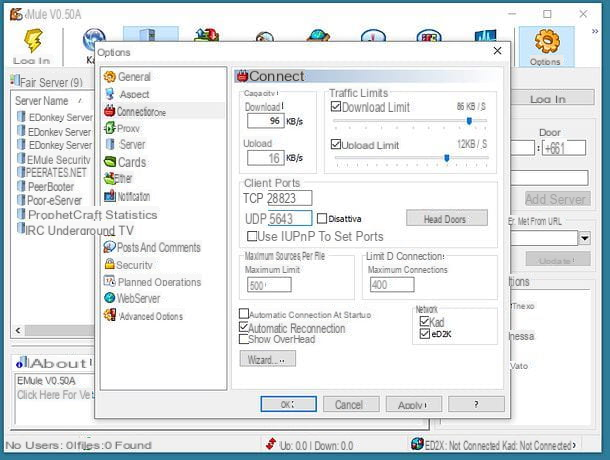Click the TCP port field
This screenshot has height=460, width=610.
click(x=289, y=198)
